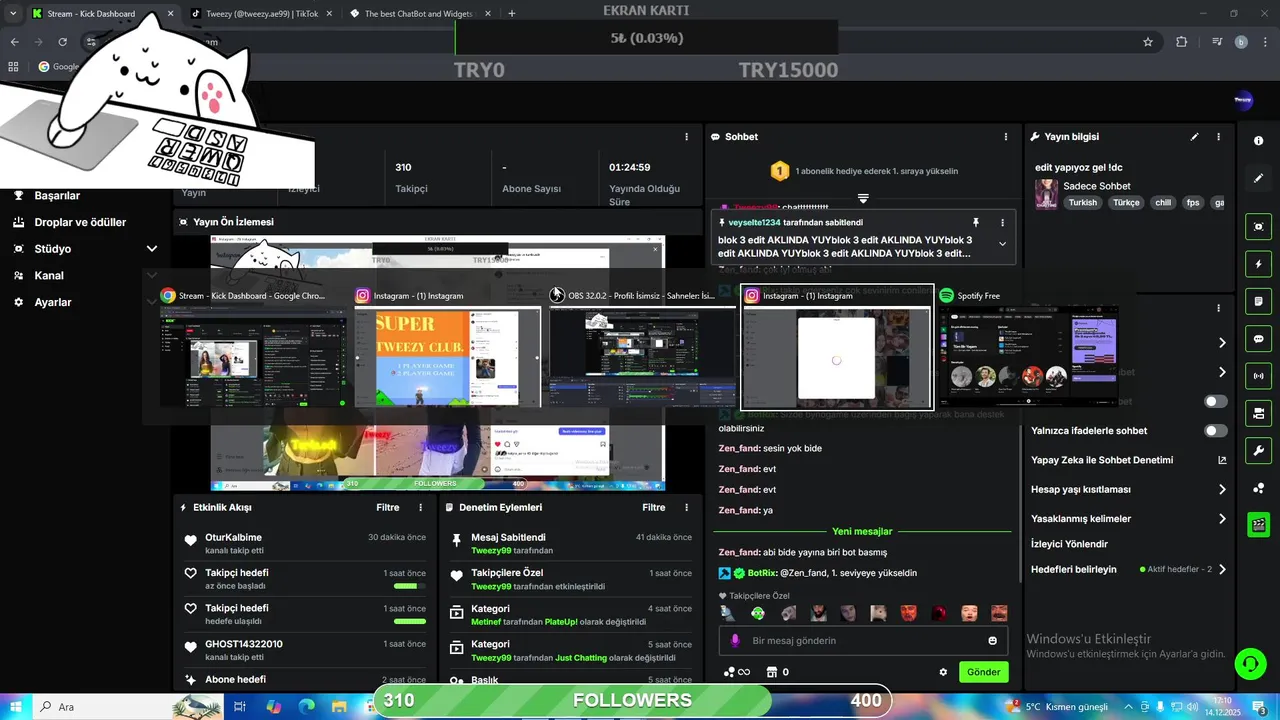1280x720 pixels.
Task: Open Sohbet panel three-dot menu
Action: tap(1006, 137)
